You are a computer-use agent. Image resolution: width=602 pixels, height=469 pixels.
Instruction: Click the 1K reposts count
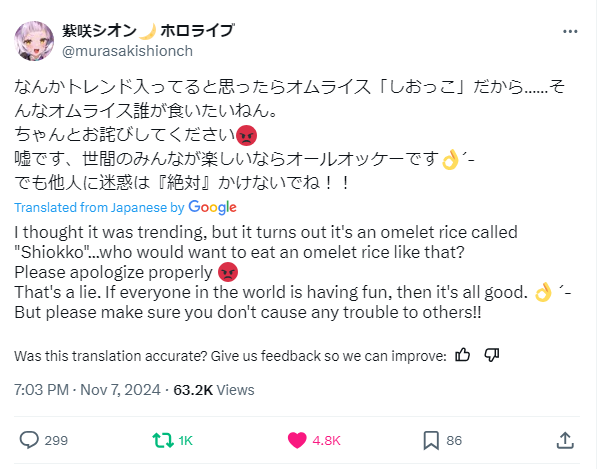pos(186,440)
